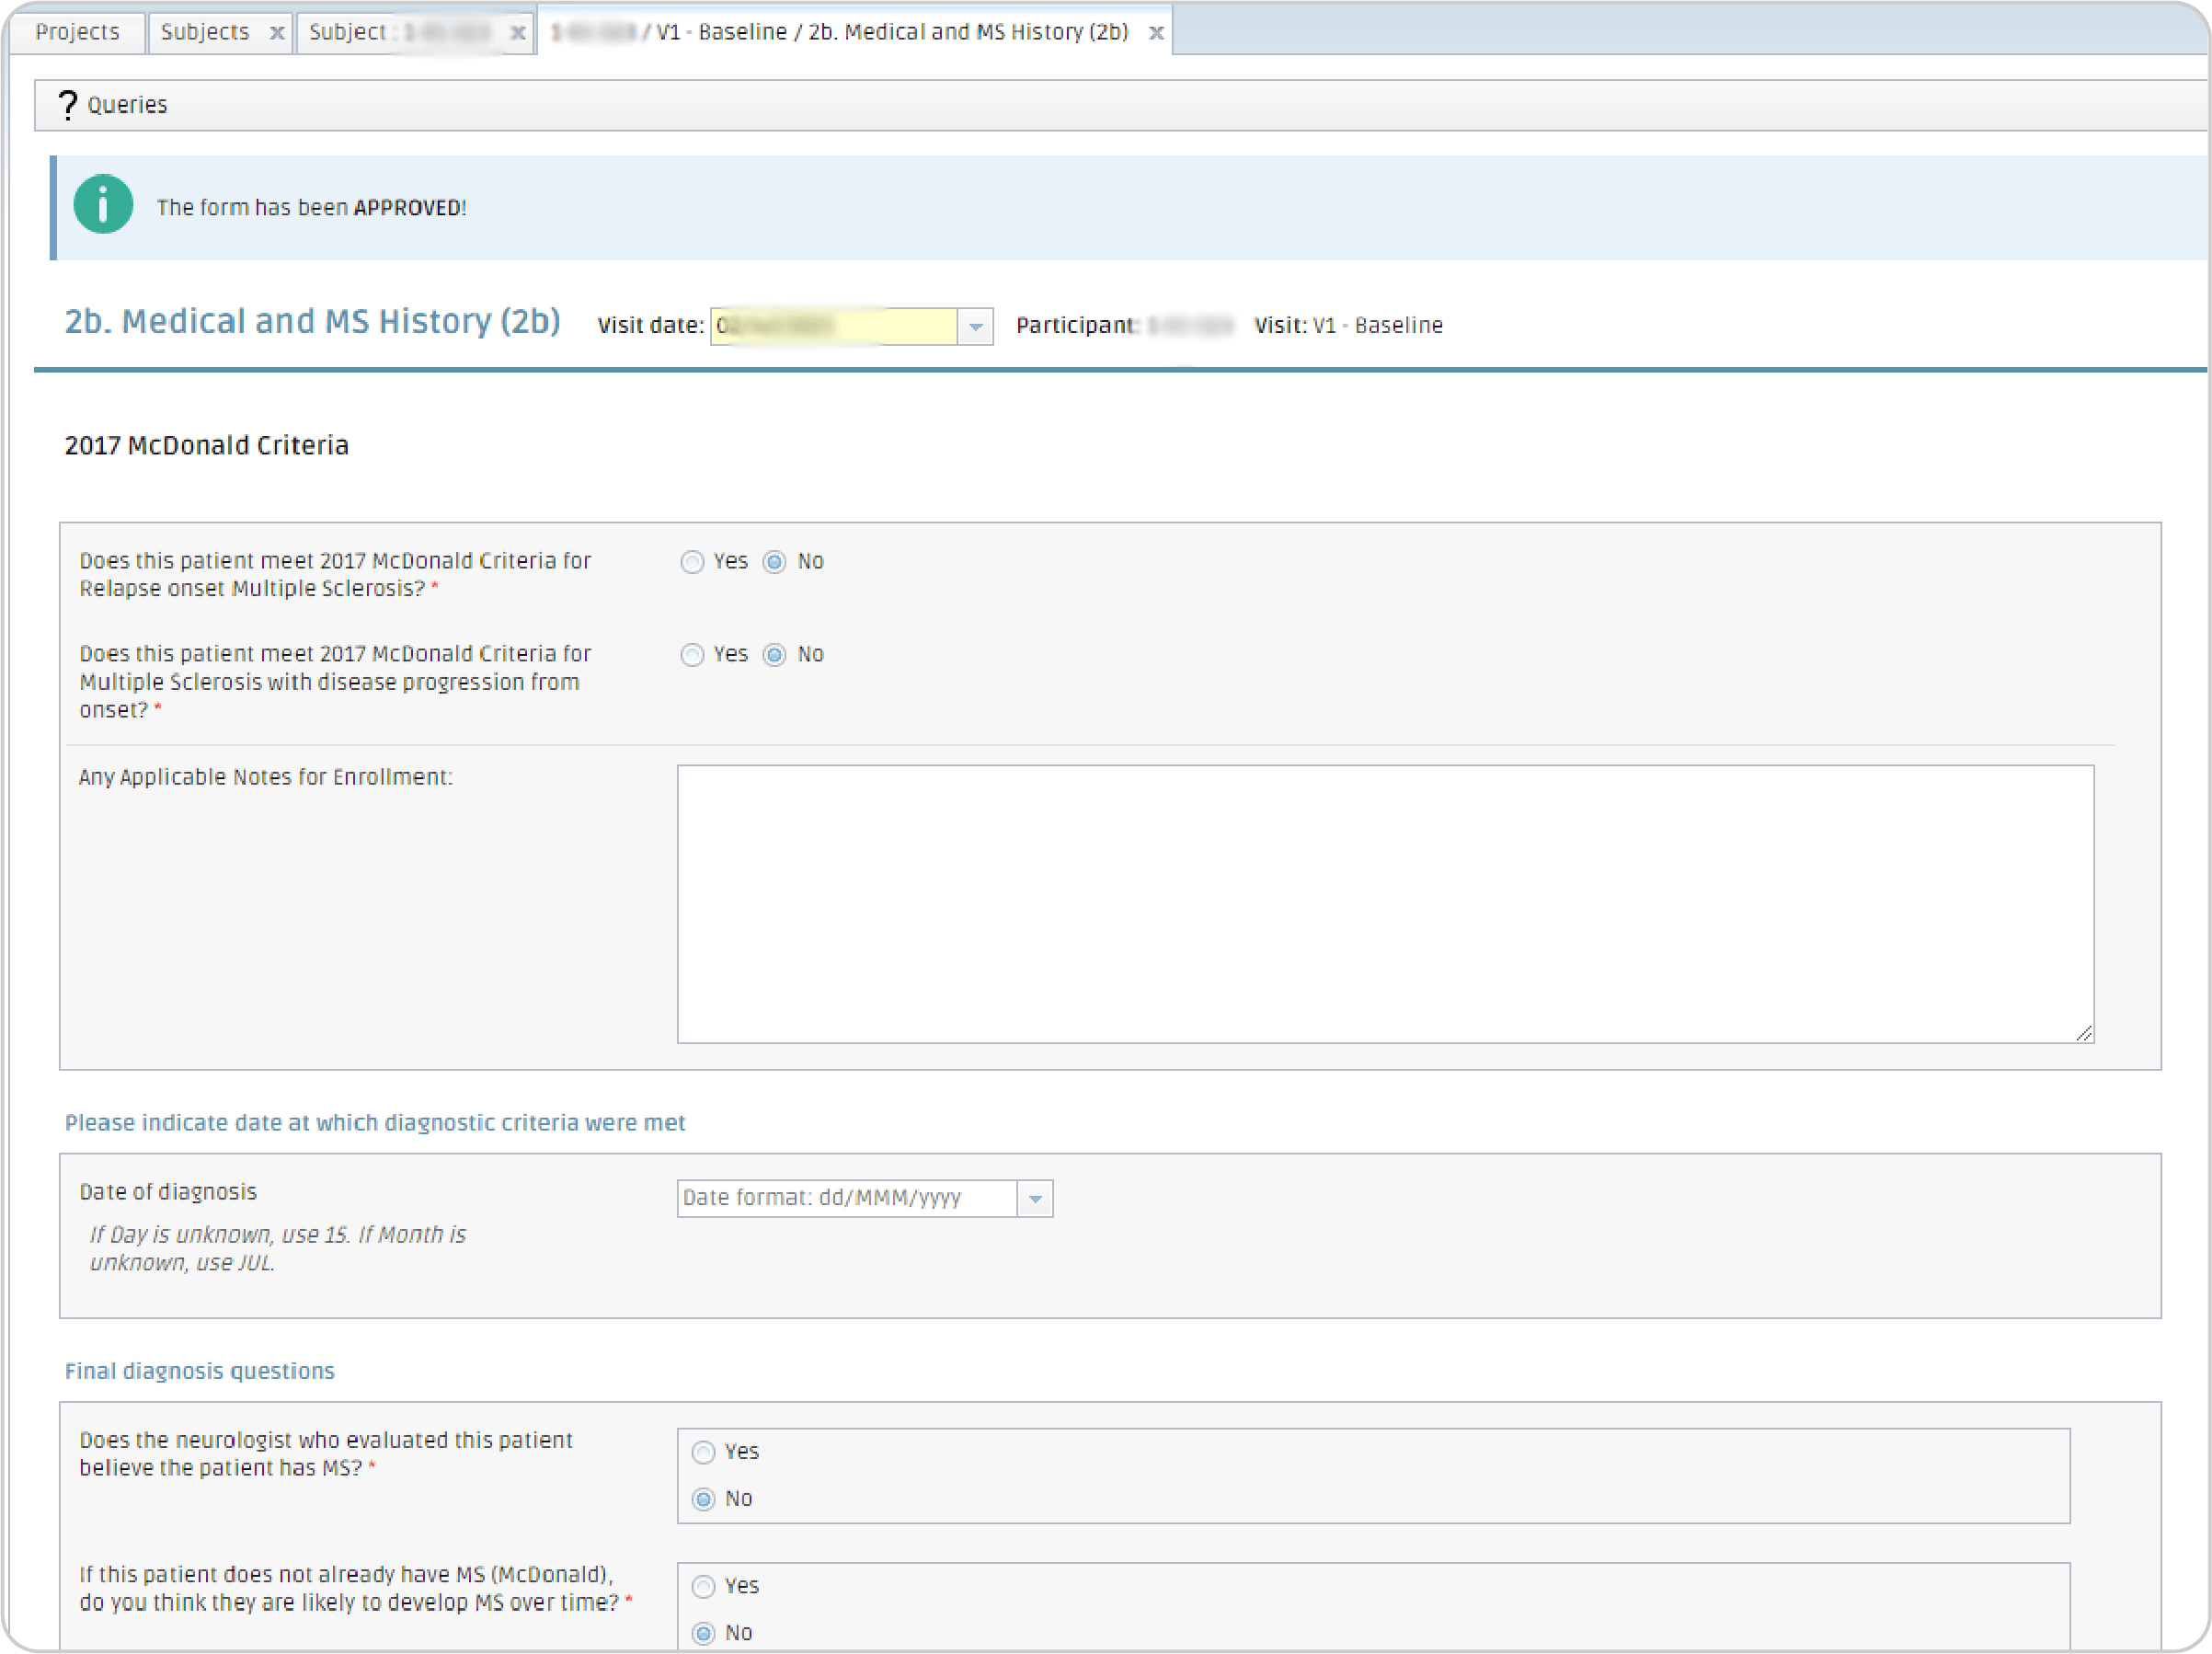Click the Date of diagnosis text field
The image size is (2212, 1654).
846,1199
